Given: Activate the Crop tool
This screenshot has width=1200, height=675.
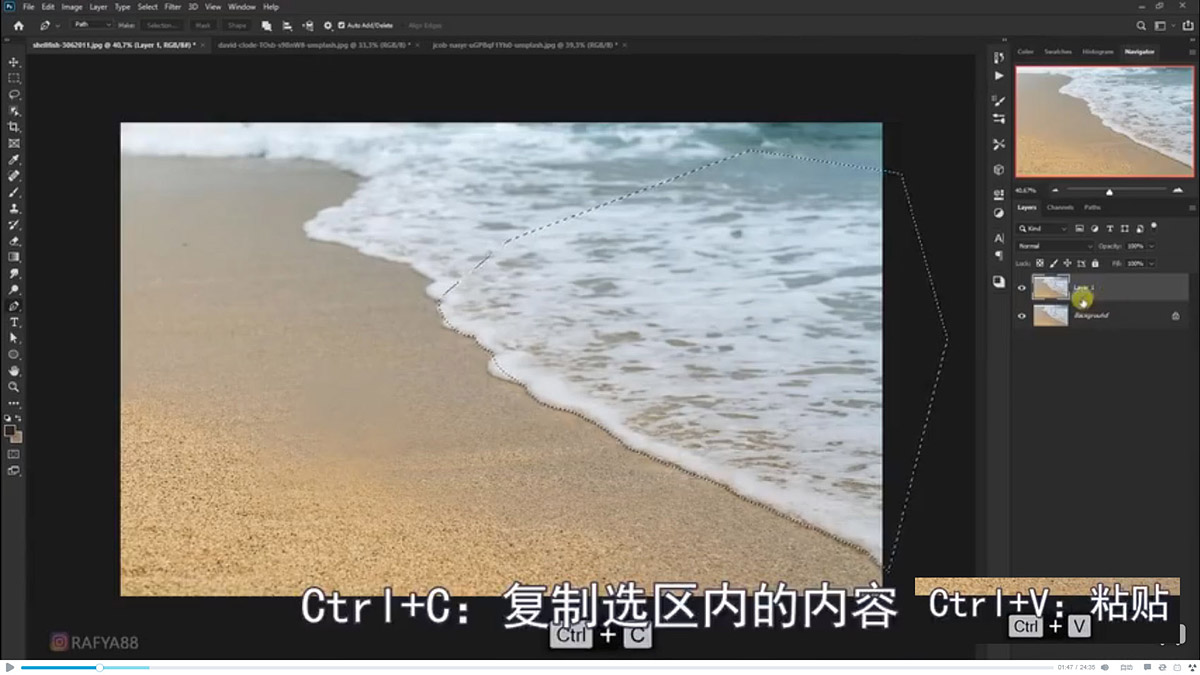Looking at the screenshot, I should (x=14, y=127).
